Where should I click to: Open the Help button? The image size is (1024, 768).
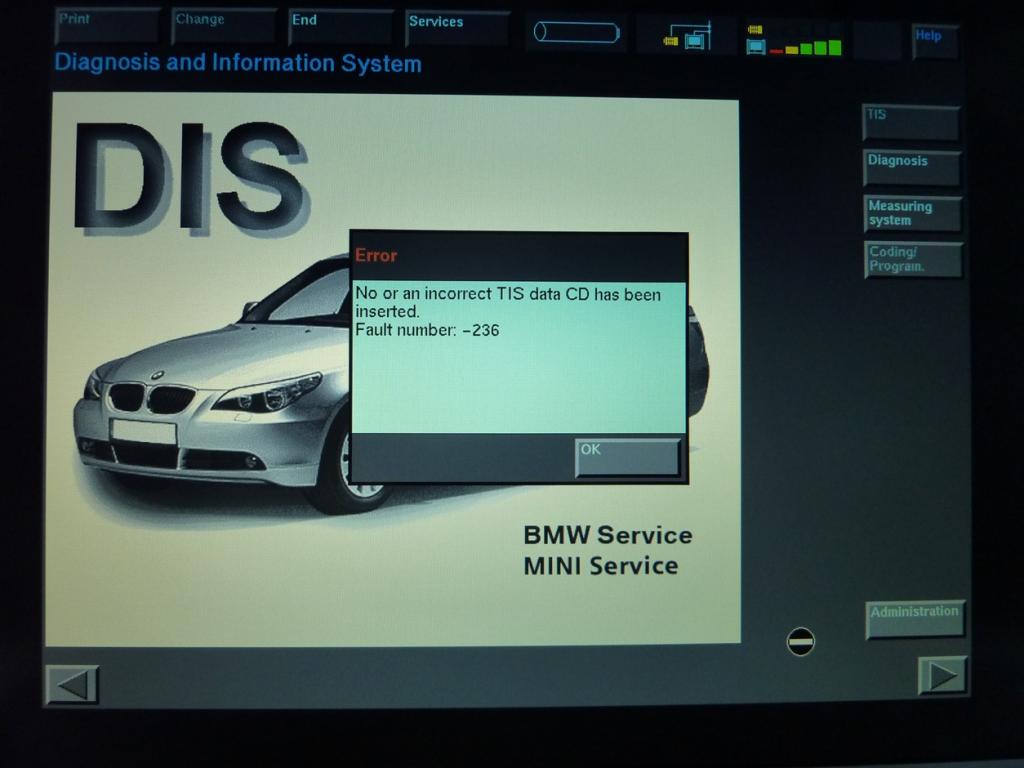pyautogui.click(x=935, y=42)
